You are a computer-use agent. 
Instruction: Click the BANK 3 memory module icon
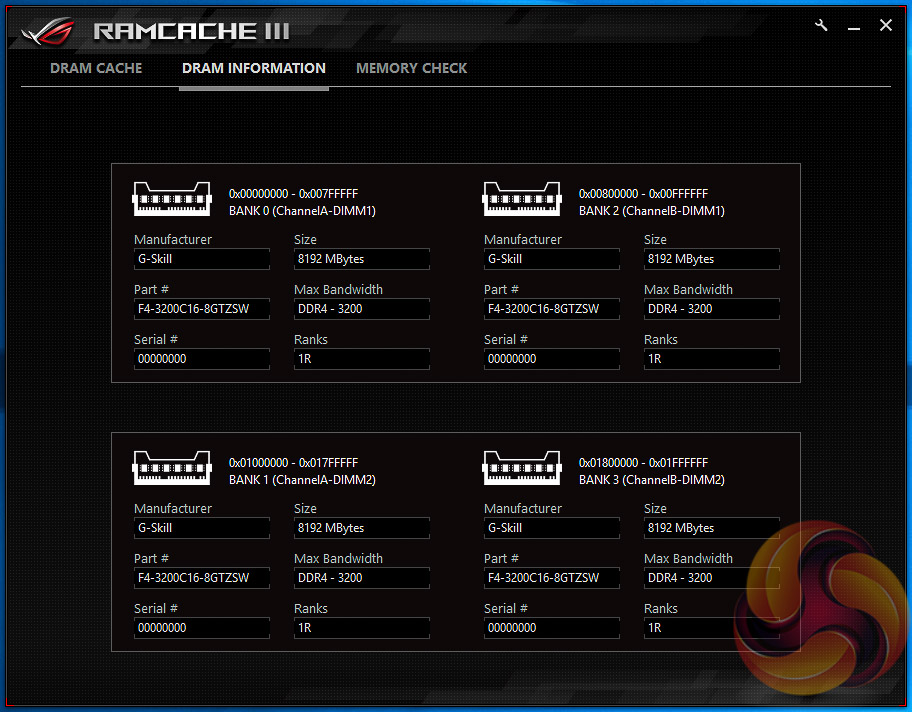(x=522, y=468)
